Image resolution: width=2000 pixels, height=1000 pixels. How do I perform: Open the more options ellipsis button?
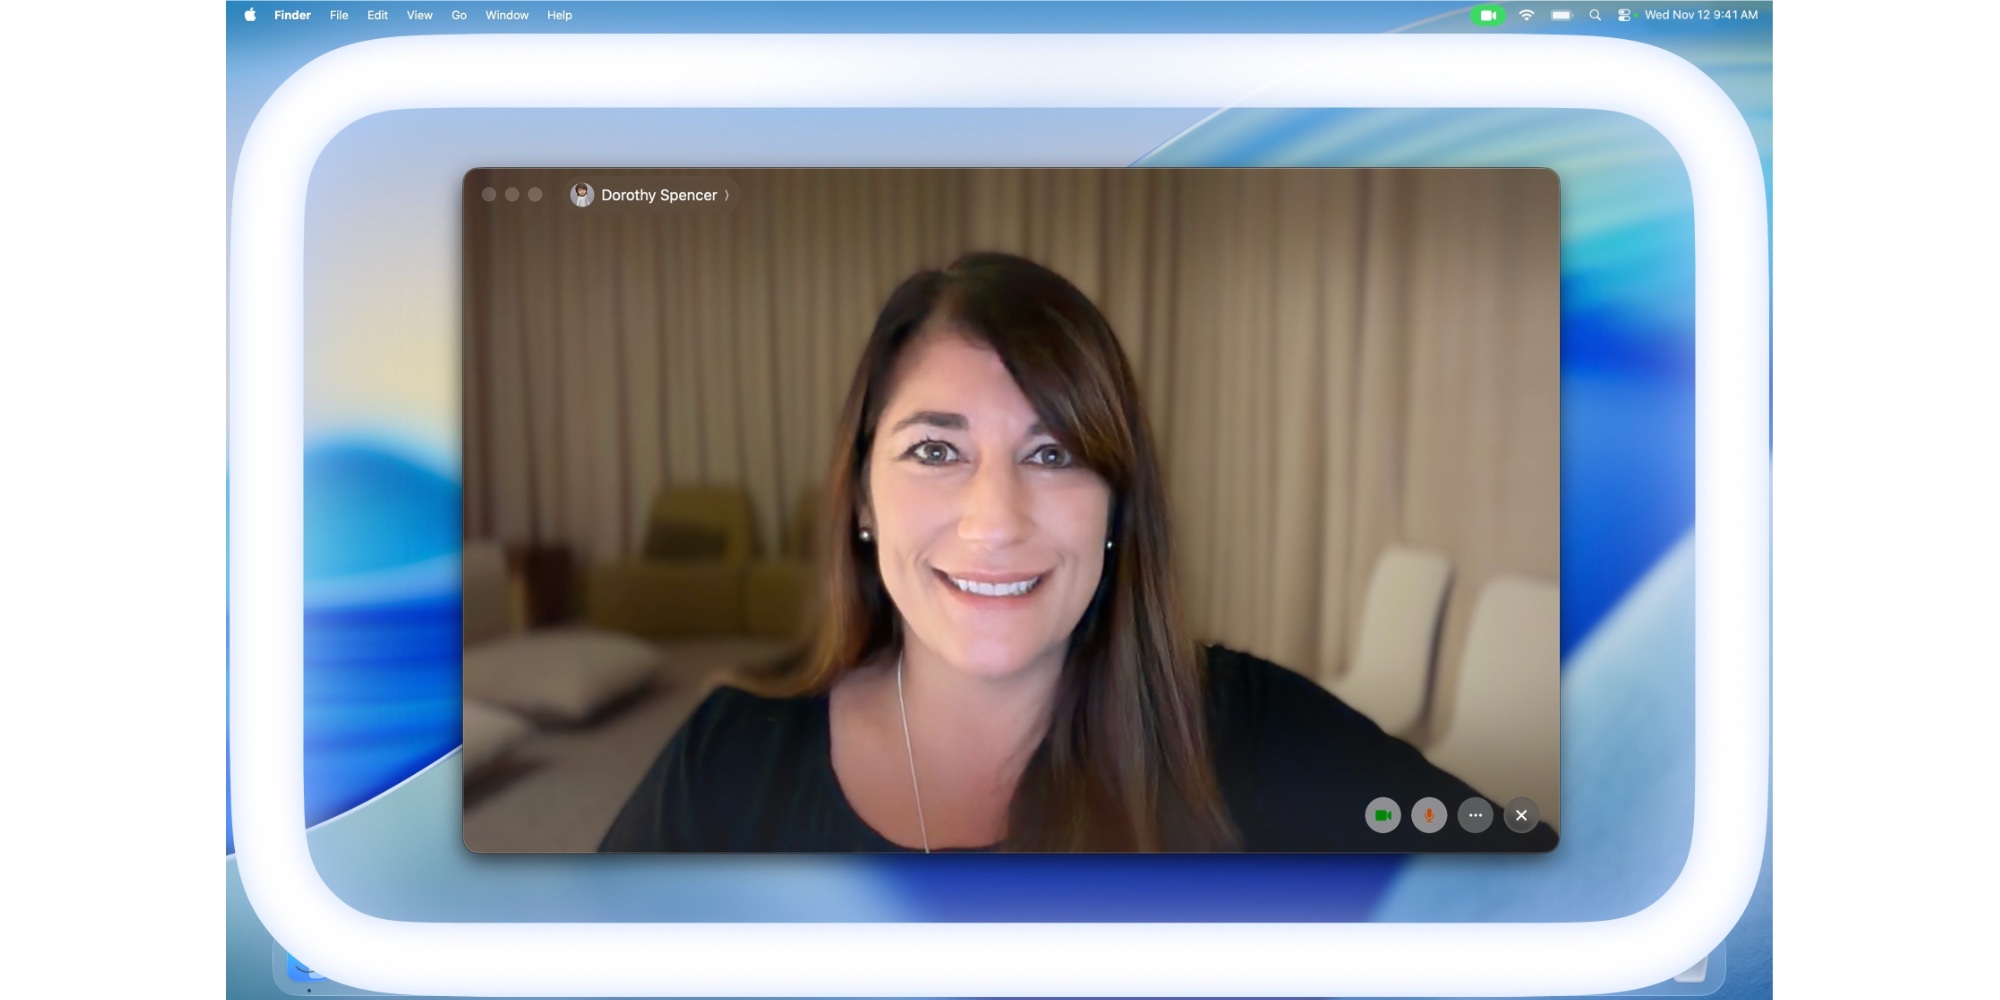[x=1475, y=815]
